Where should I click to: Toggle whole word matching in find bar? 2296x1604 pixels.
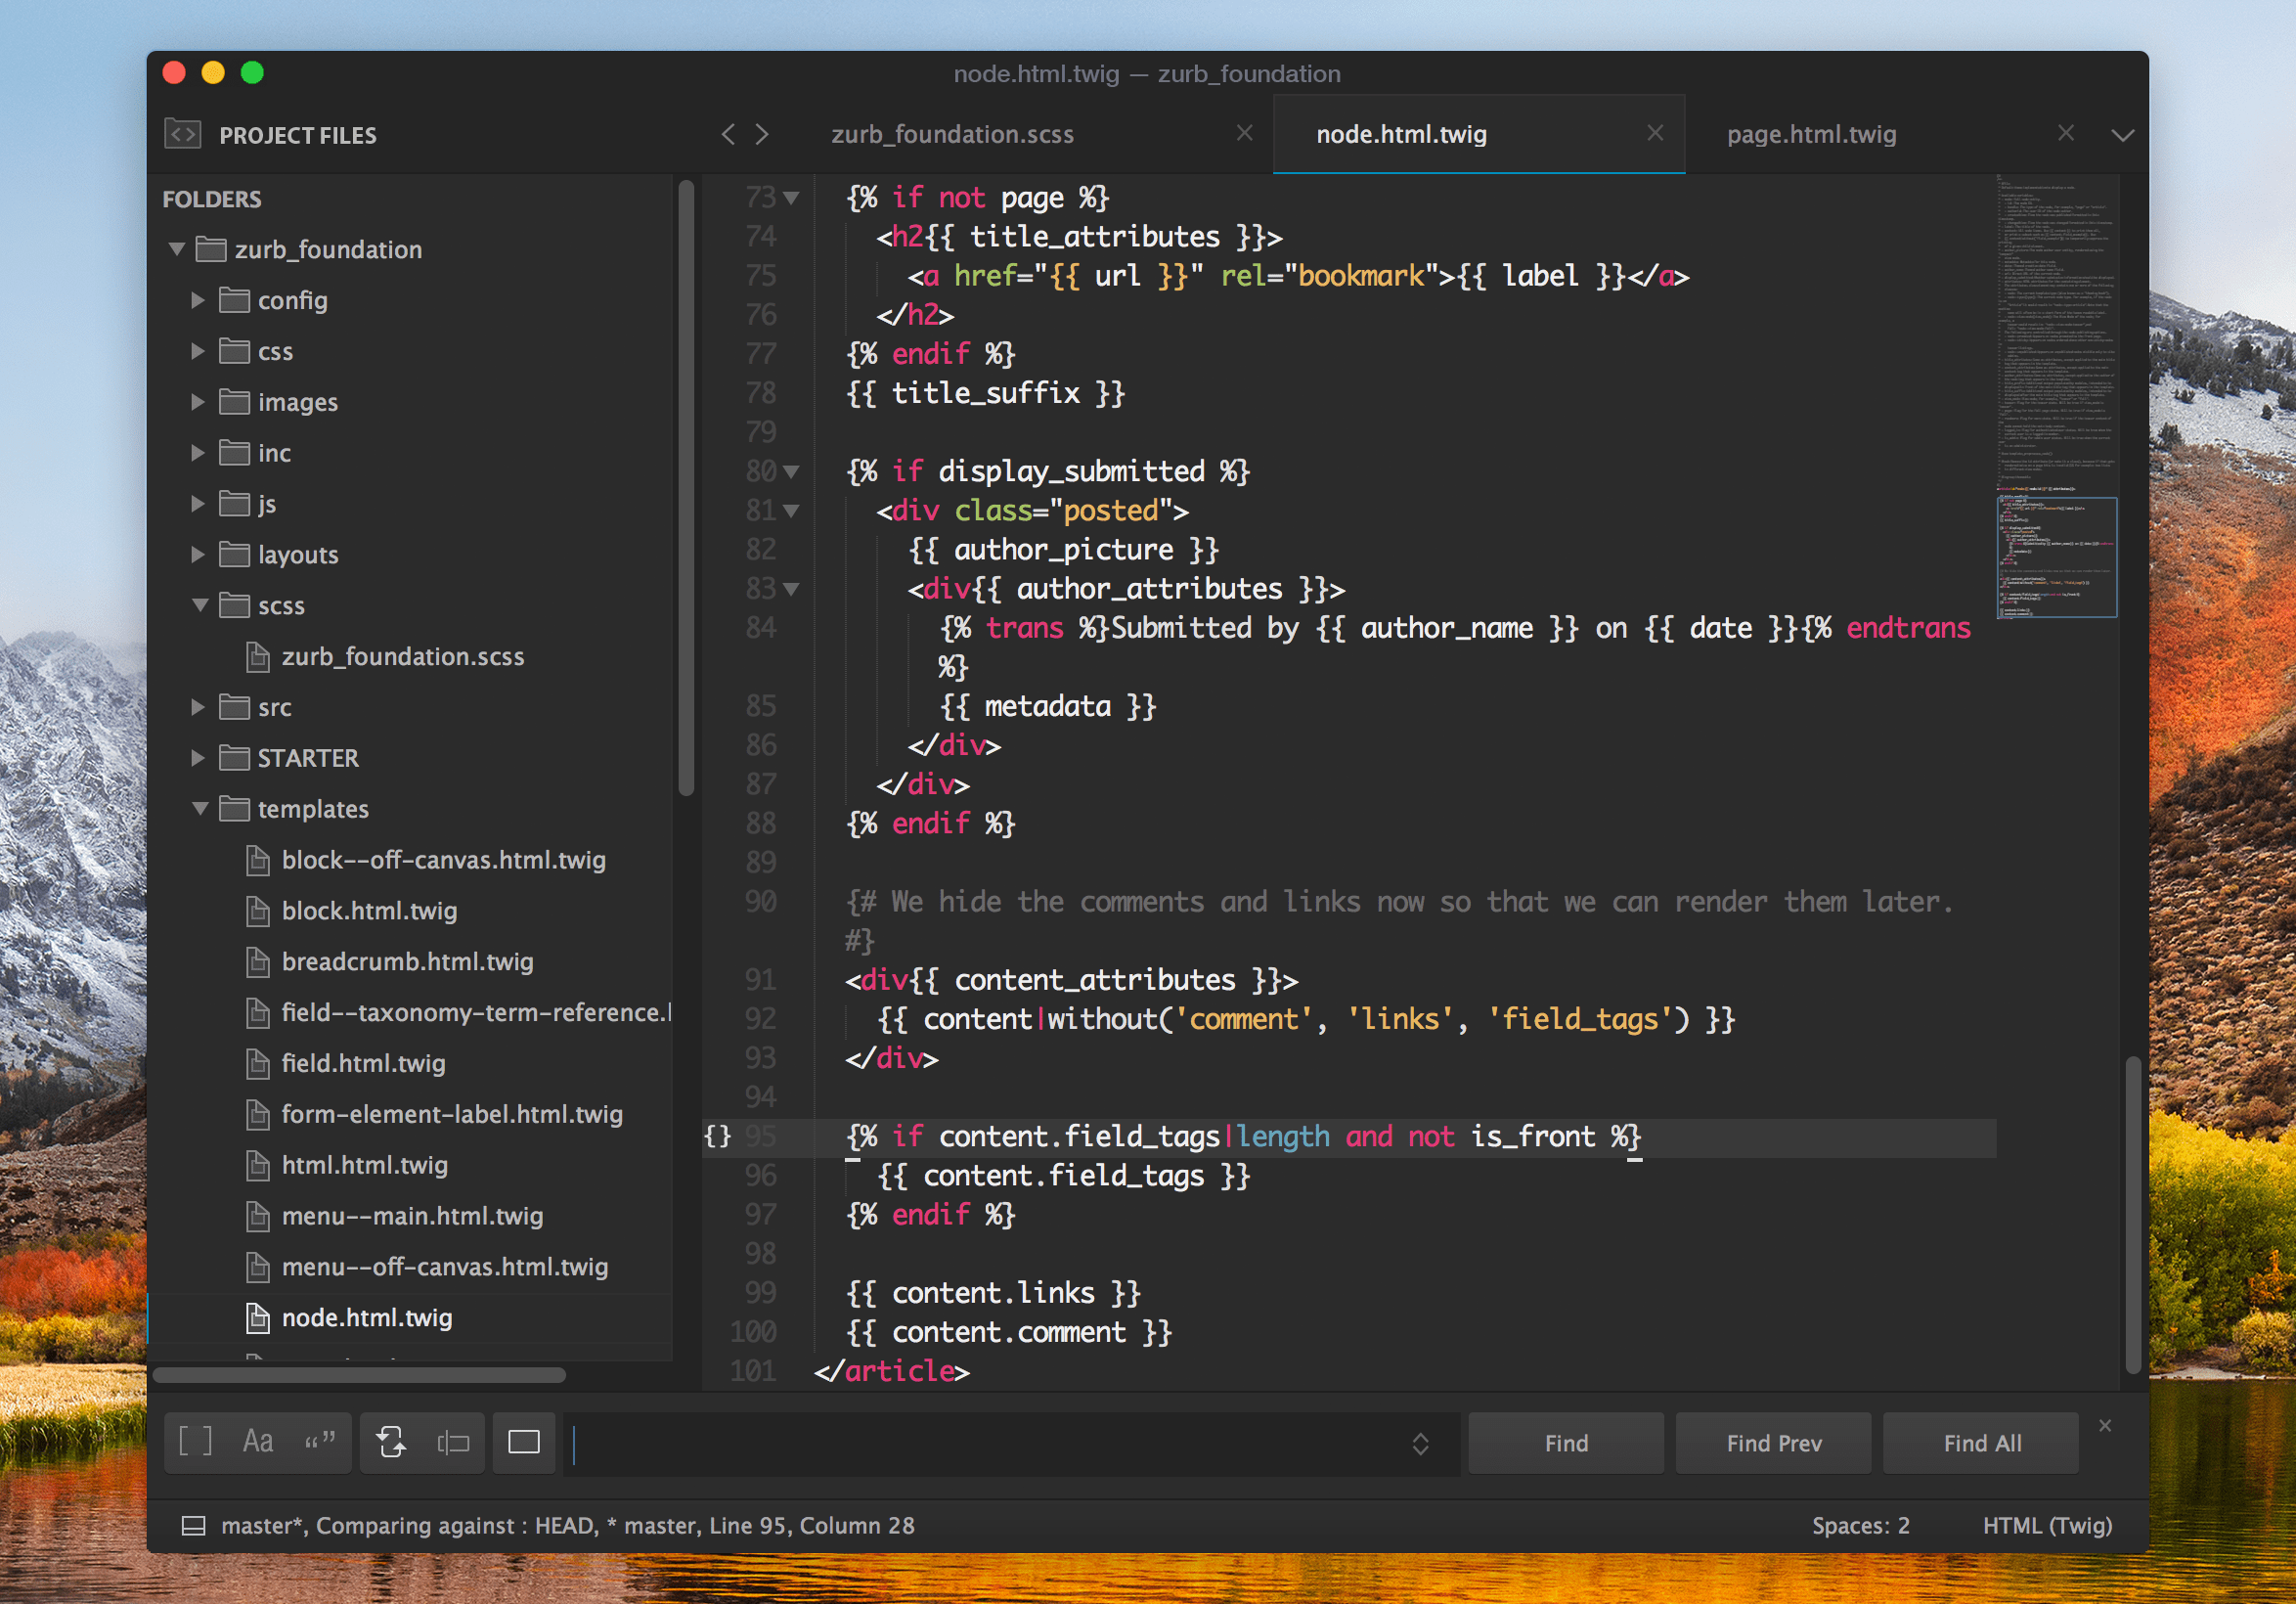coord(320,1442)
